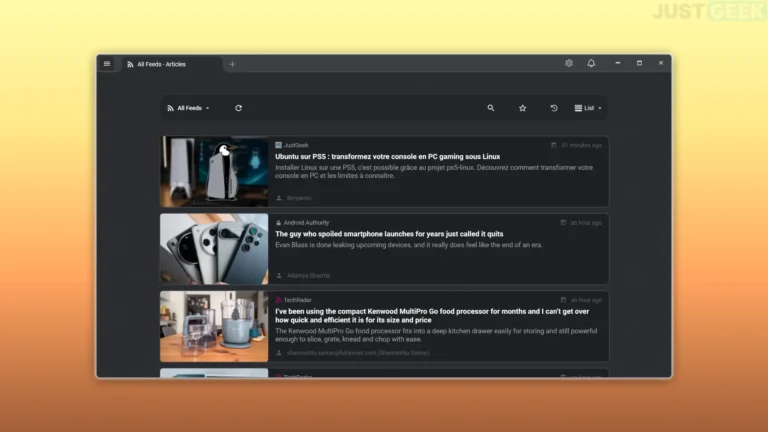Minimize the feed reader window
This screenshot has width=768, height=432.
pos(618,63)
